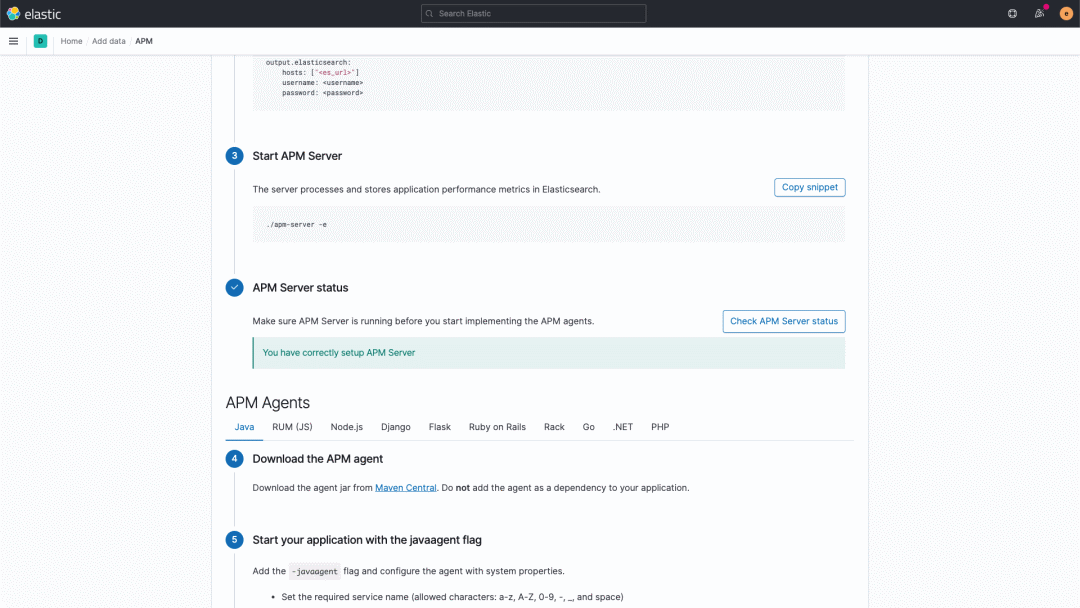This screenshot has width=1080, height=608.
Task: Open the hamburger navigation menu
Action: [x=13, y=41]
